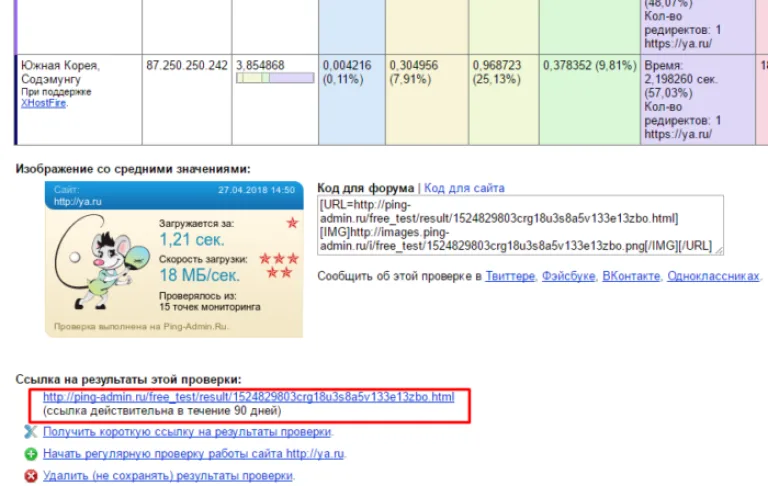Screen dimensions: 768x486
Task: Share this check on Фэйсбуке
Action: click(568, 276)
